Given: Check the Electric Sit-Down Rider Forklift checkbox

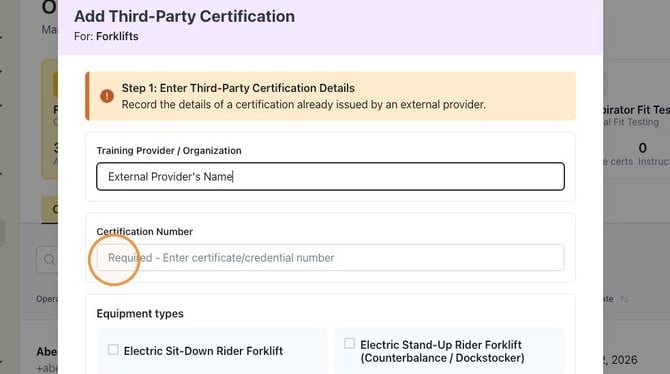Looking at the screenshot, I should tap(113, 350).
